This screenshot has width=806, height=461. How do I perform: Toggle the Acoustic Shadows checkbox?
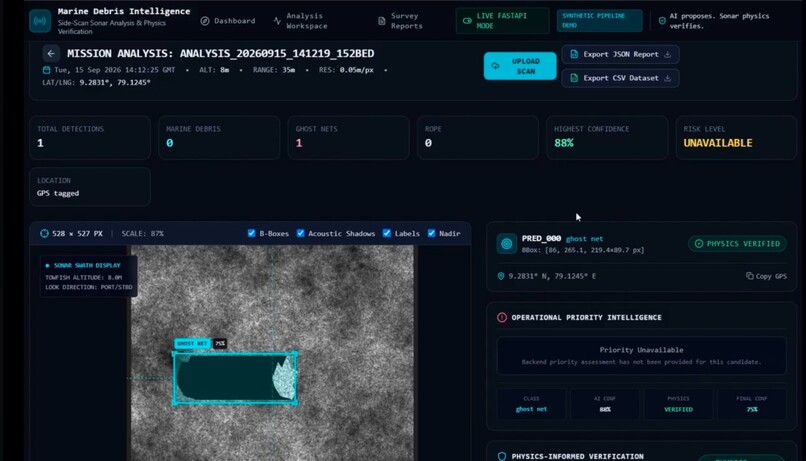point(300,233)
